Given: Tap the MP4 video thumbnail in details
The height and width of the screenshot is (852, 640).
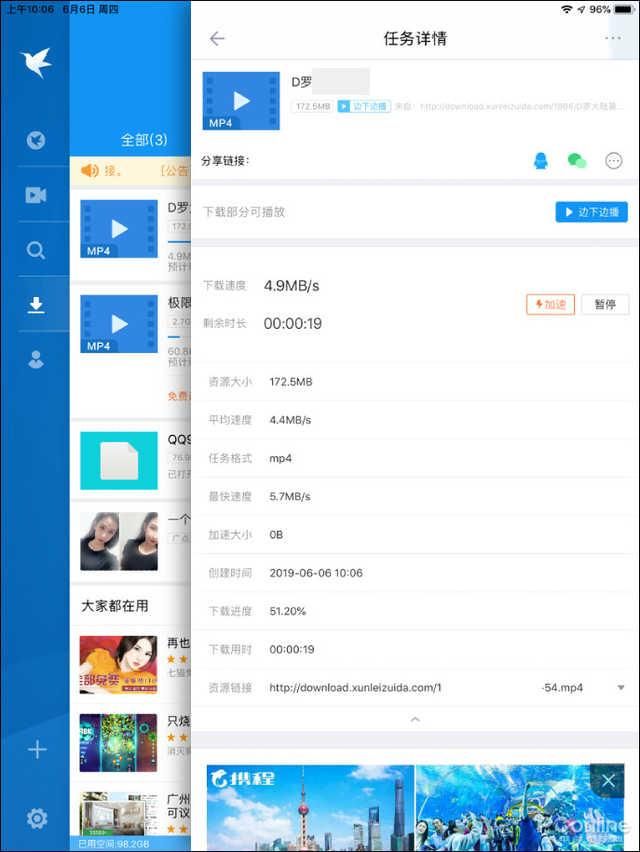Looking at the screenshot, I should (x=240, y=101).
